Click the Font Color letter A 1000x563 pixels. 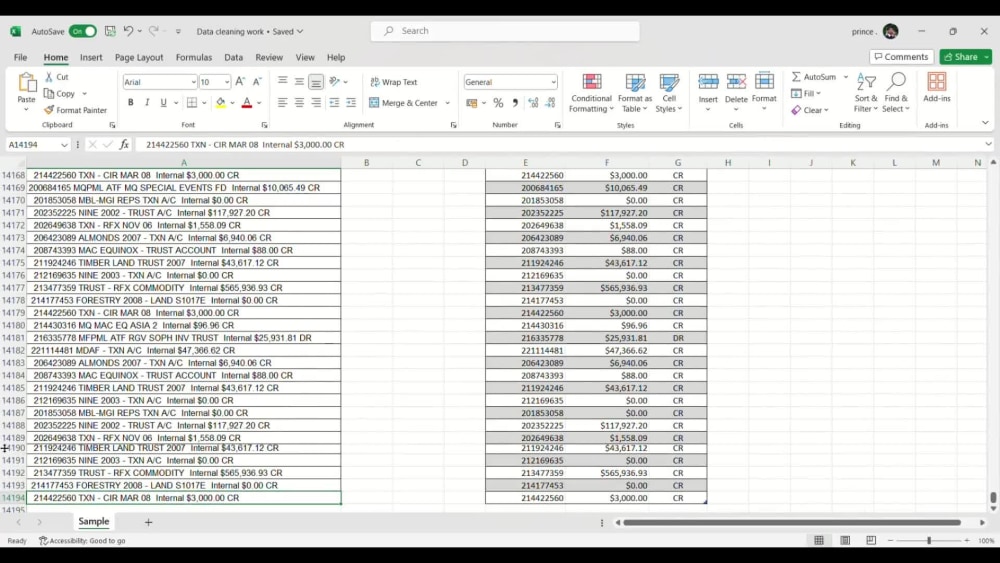pos(247,103)
